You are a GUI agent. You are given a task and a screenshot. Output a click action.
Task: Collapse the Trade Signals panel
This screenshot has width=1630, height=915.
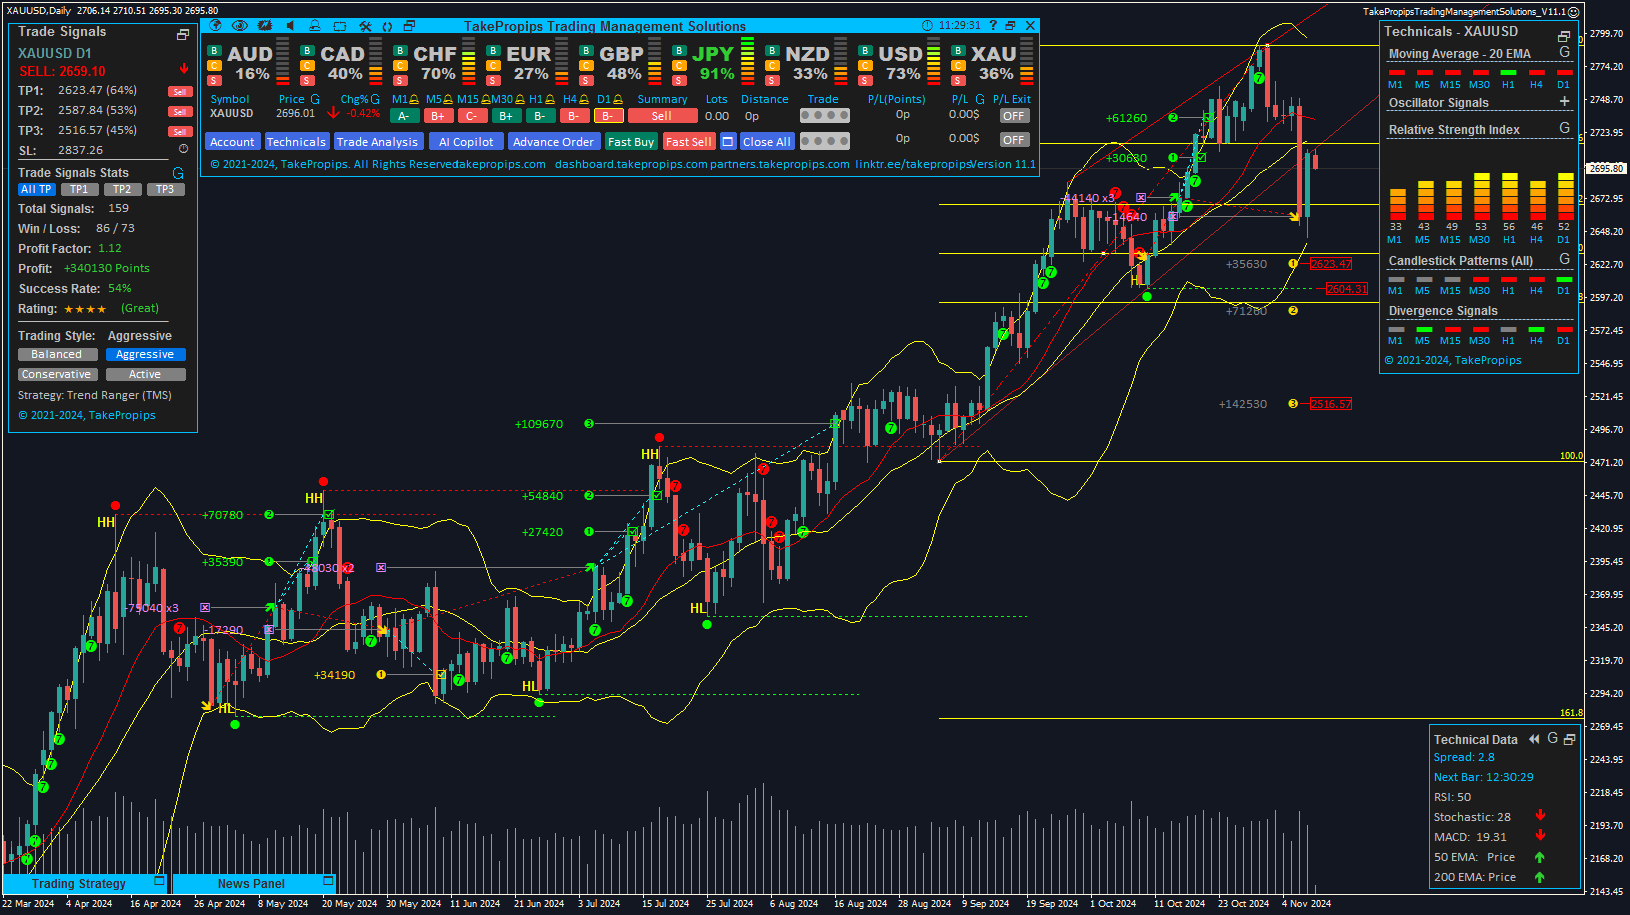pyautogui.click(x=183, y=34)
